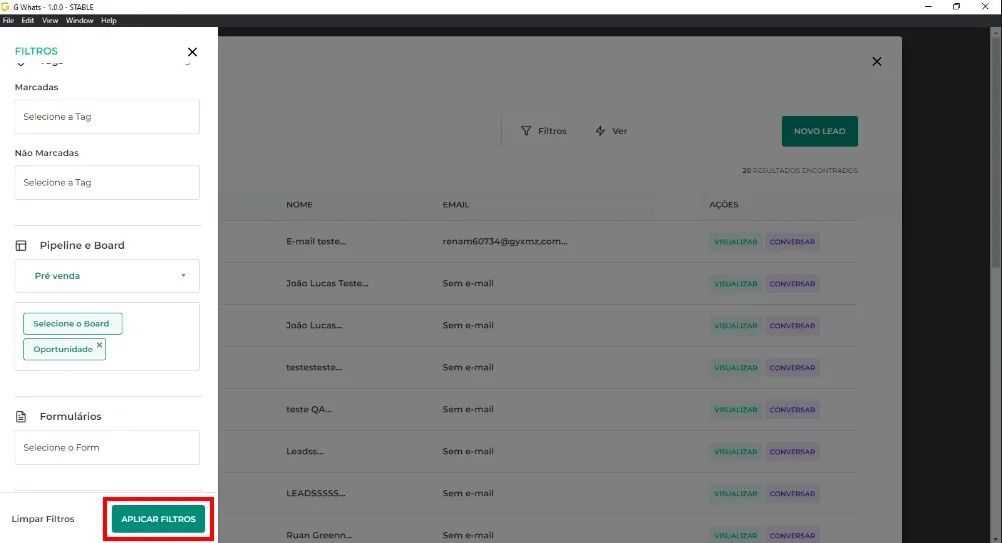The image size is (1002, 543).
Task: Click VISUALIZAR for teste QA lead
Action: coord(736,409)
